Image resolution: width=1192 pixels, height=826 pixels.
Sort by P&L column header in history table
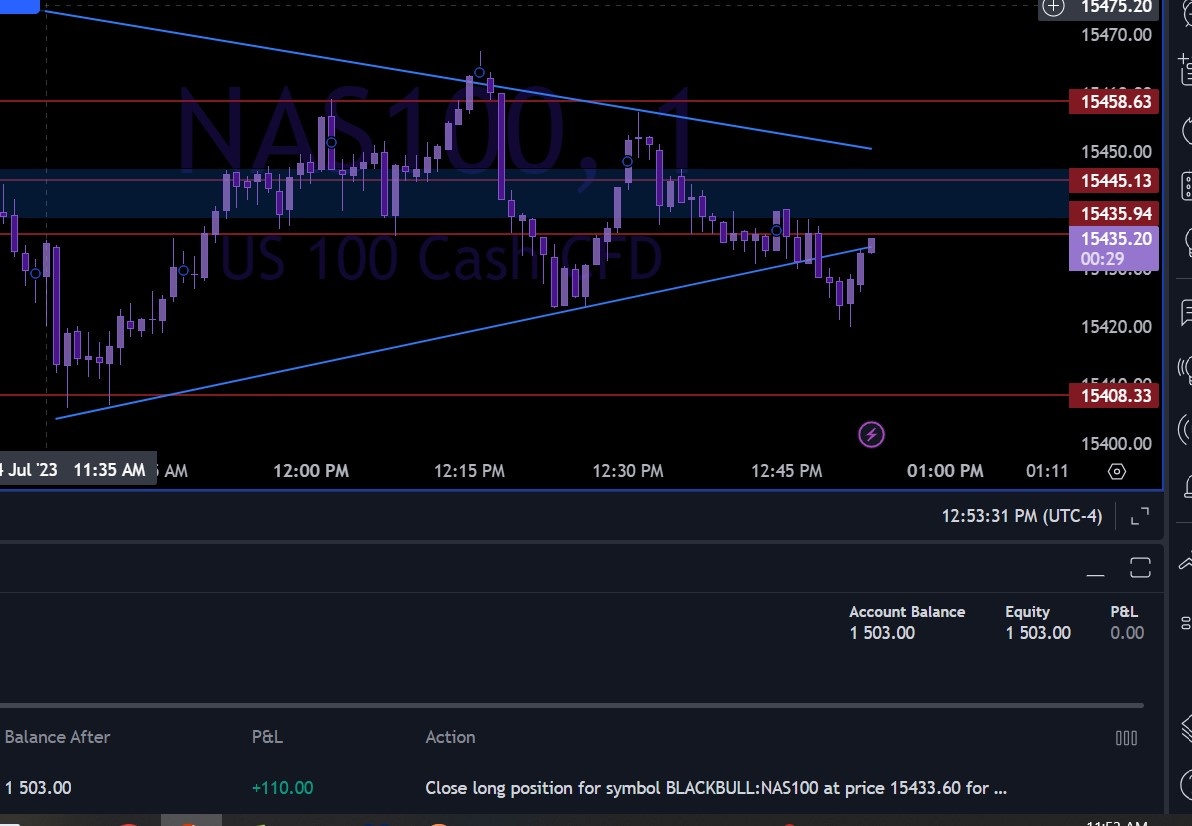tap(267, 737)
